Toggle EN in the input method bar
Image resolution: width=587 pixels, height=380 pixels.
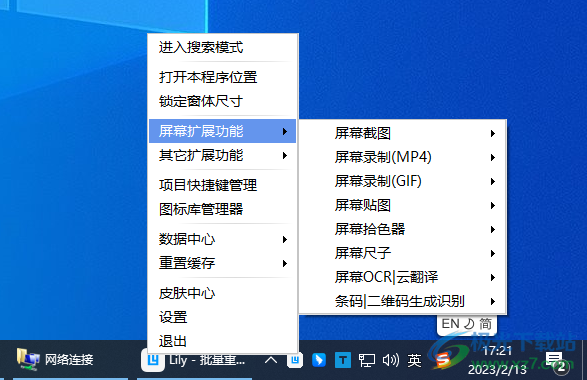450,323
